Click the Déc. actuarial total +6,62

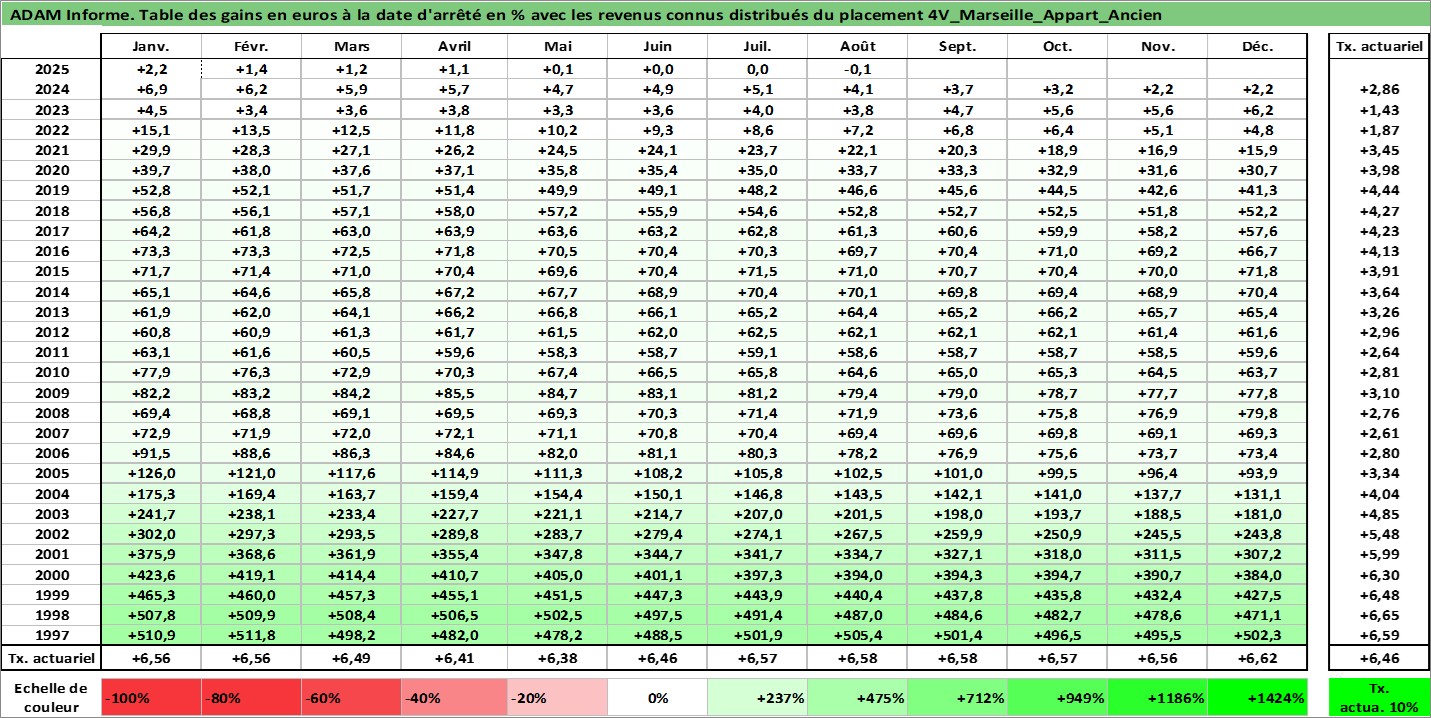1257,658
